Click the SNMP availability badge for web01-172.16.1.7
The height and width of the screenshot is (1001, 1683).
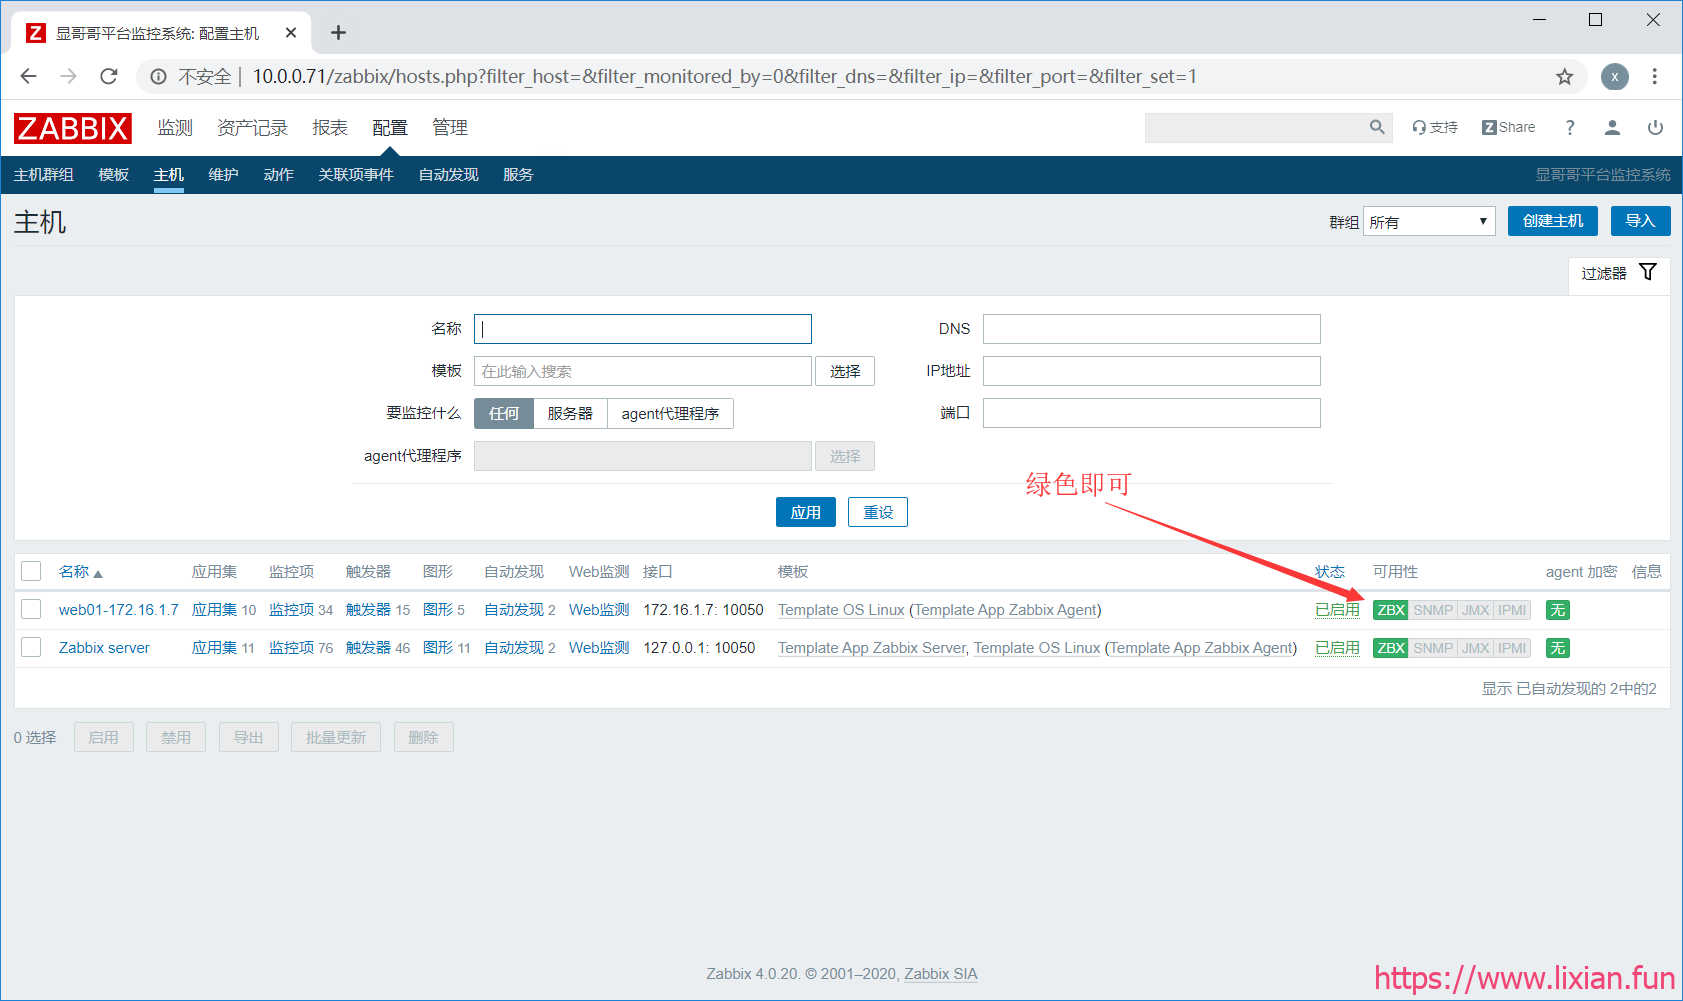coord(1433,610)
